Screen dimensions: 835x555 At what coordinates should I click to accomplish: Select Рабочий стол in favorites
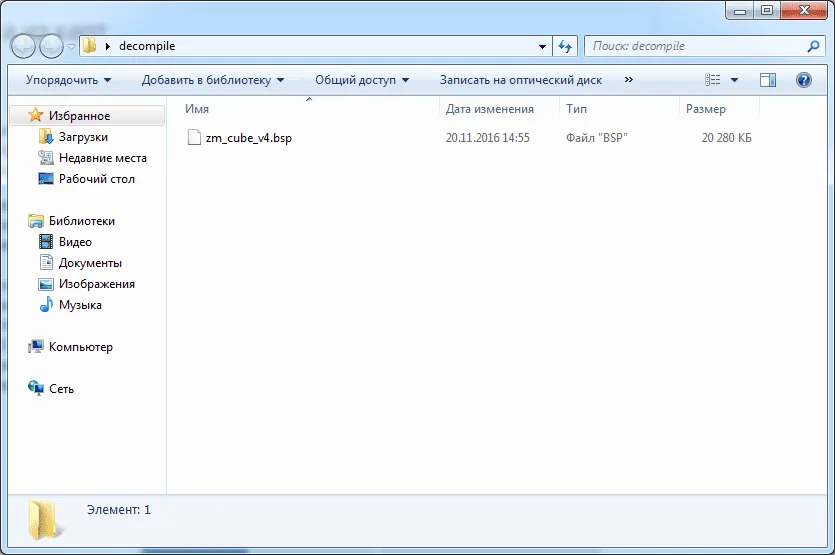pos(96,179)
